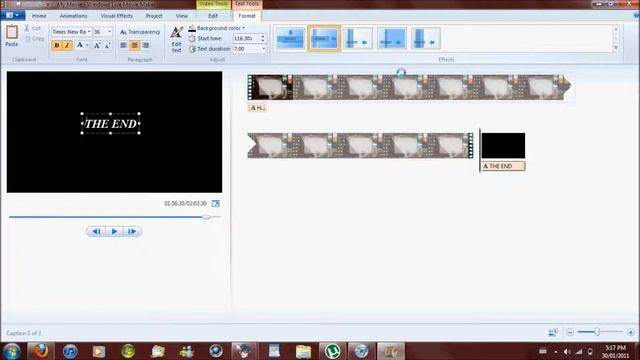The image size is (640, 360).
Task: Show hidden tray icons arrow
Action: click(556, 351)
